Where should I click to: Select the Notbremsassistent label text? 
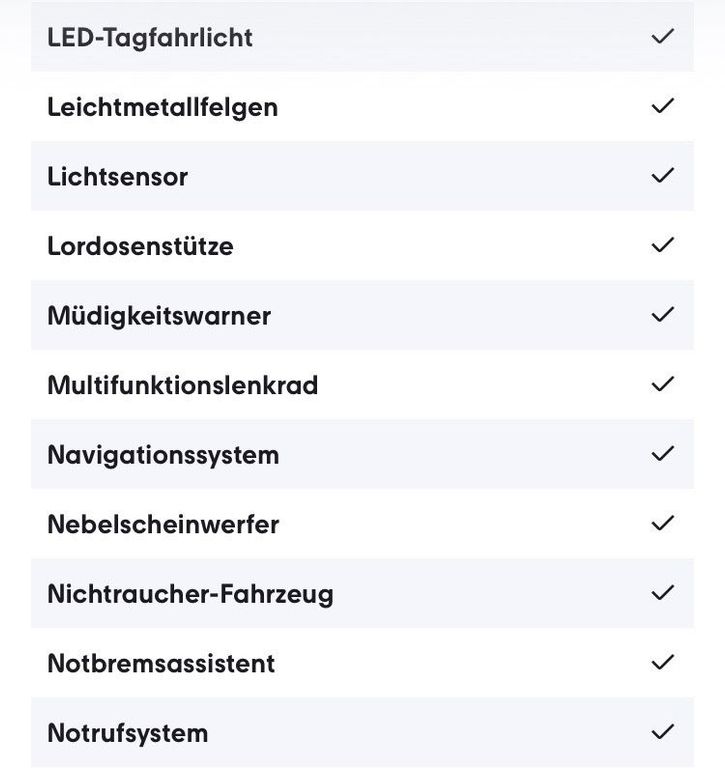tap(161, 663)
